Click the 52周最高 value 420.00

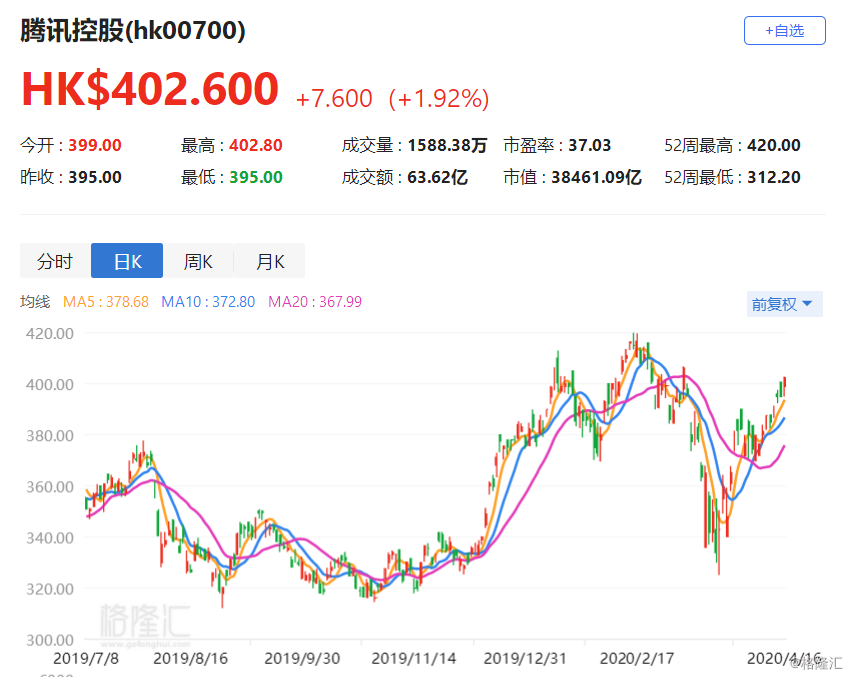774,145
